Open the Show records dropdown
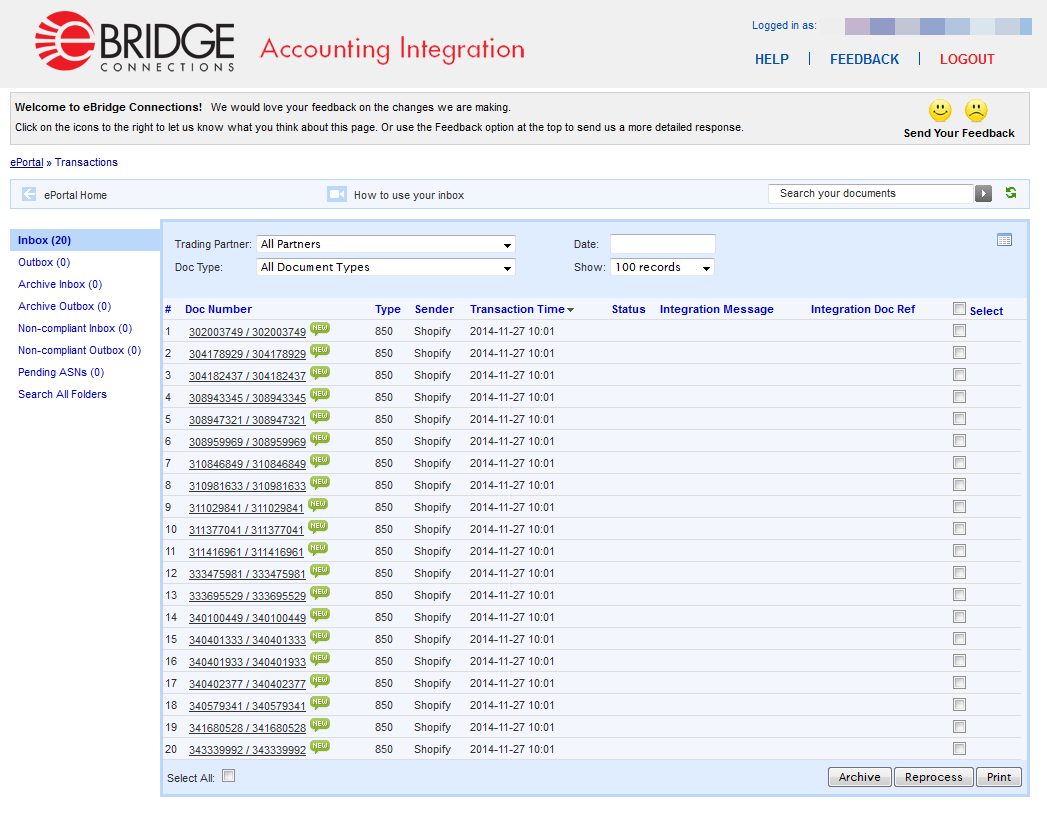Screen dimensions: 1047x816 (662, 267)
